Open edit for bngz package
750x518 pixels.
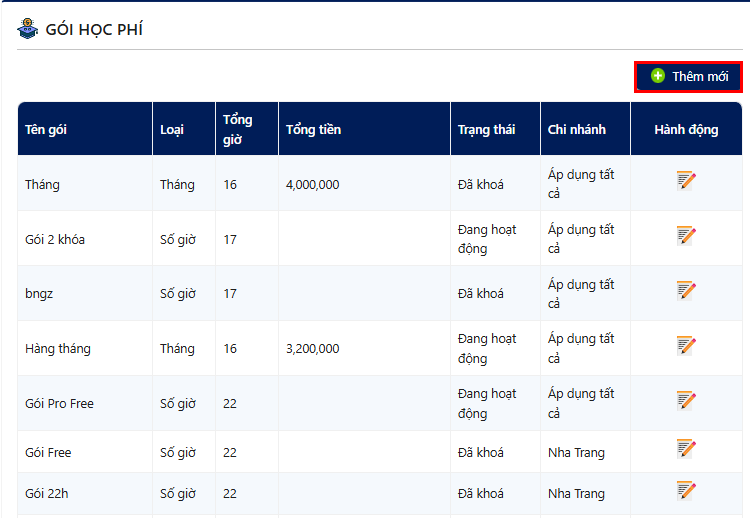point(686,290)
